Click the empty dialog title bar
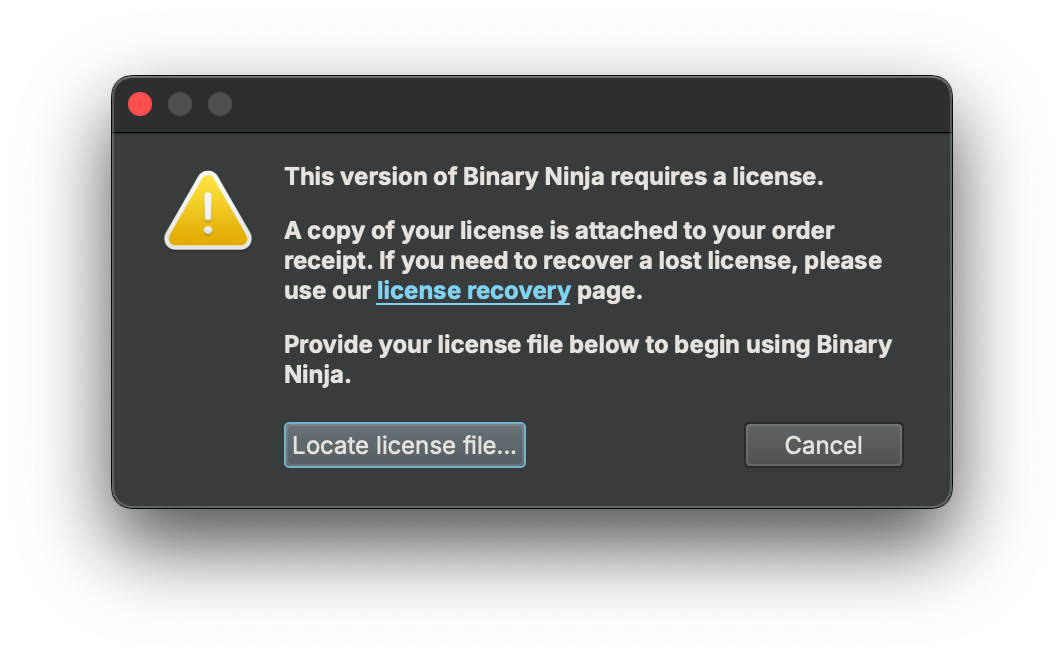 [x=584, y=104]
